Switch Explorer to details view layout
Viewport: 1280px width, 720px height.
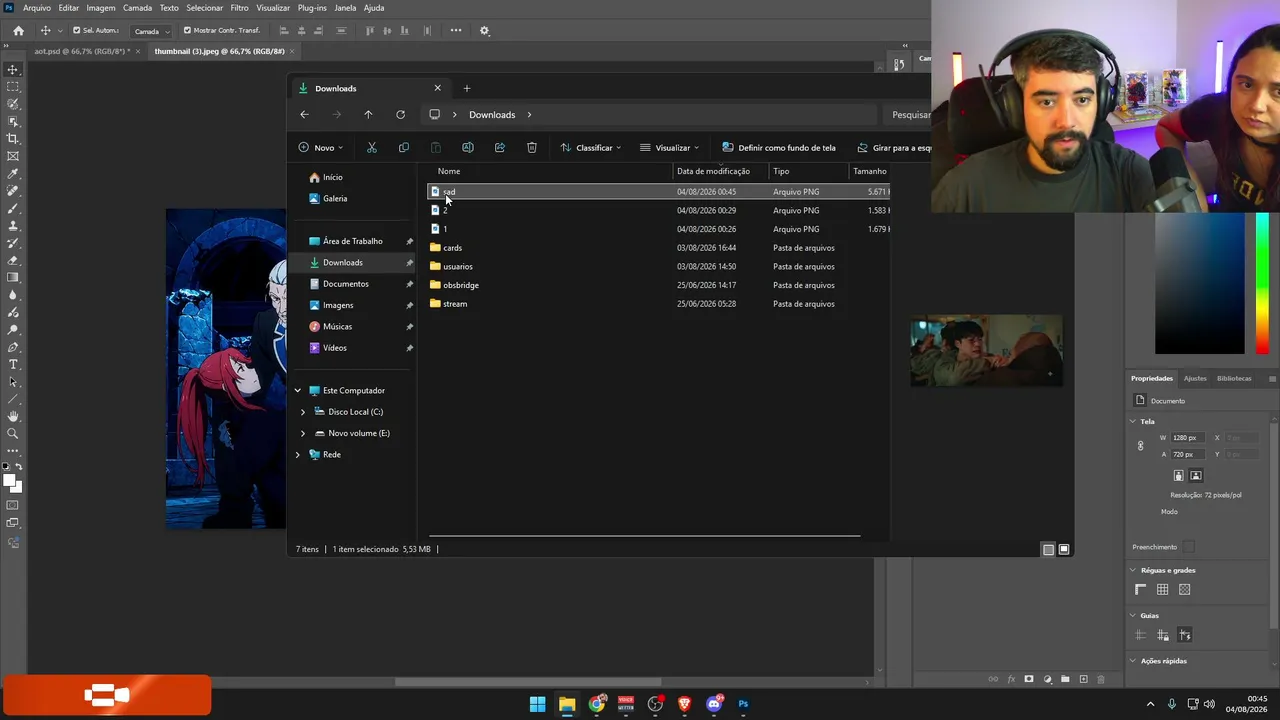[x=1048, y=549]
